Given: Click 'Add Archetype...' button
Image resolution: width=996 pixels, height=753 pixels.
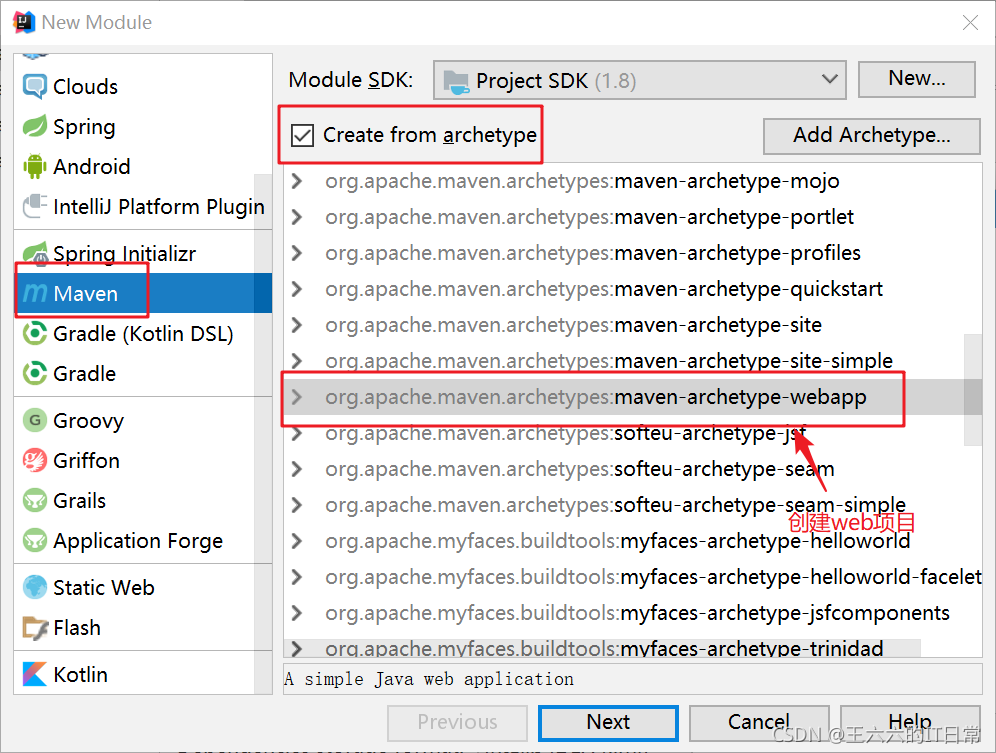Looking at the screenshot, I should click(872, 135).
